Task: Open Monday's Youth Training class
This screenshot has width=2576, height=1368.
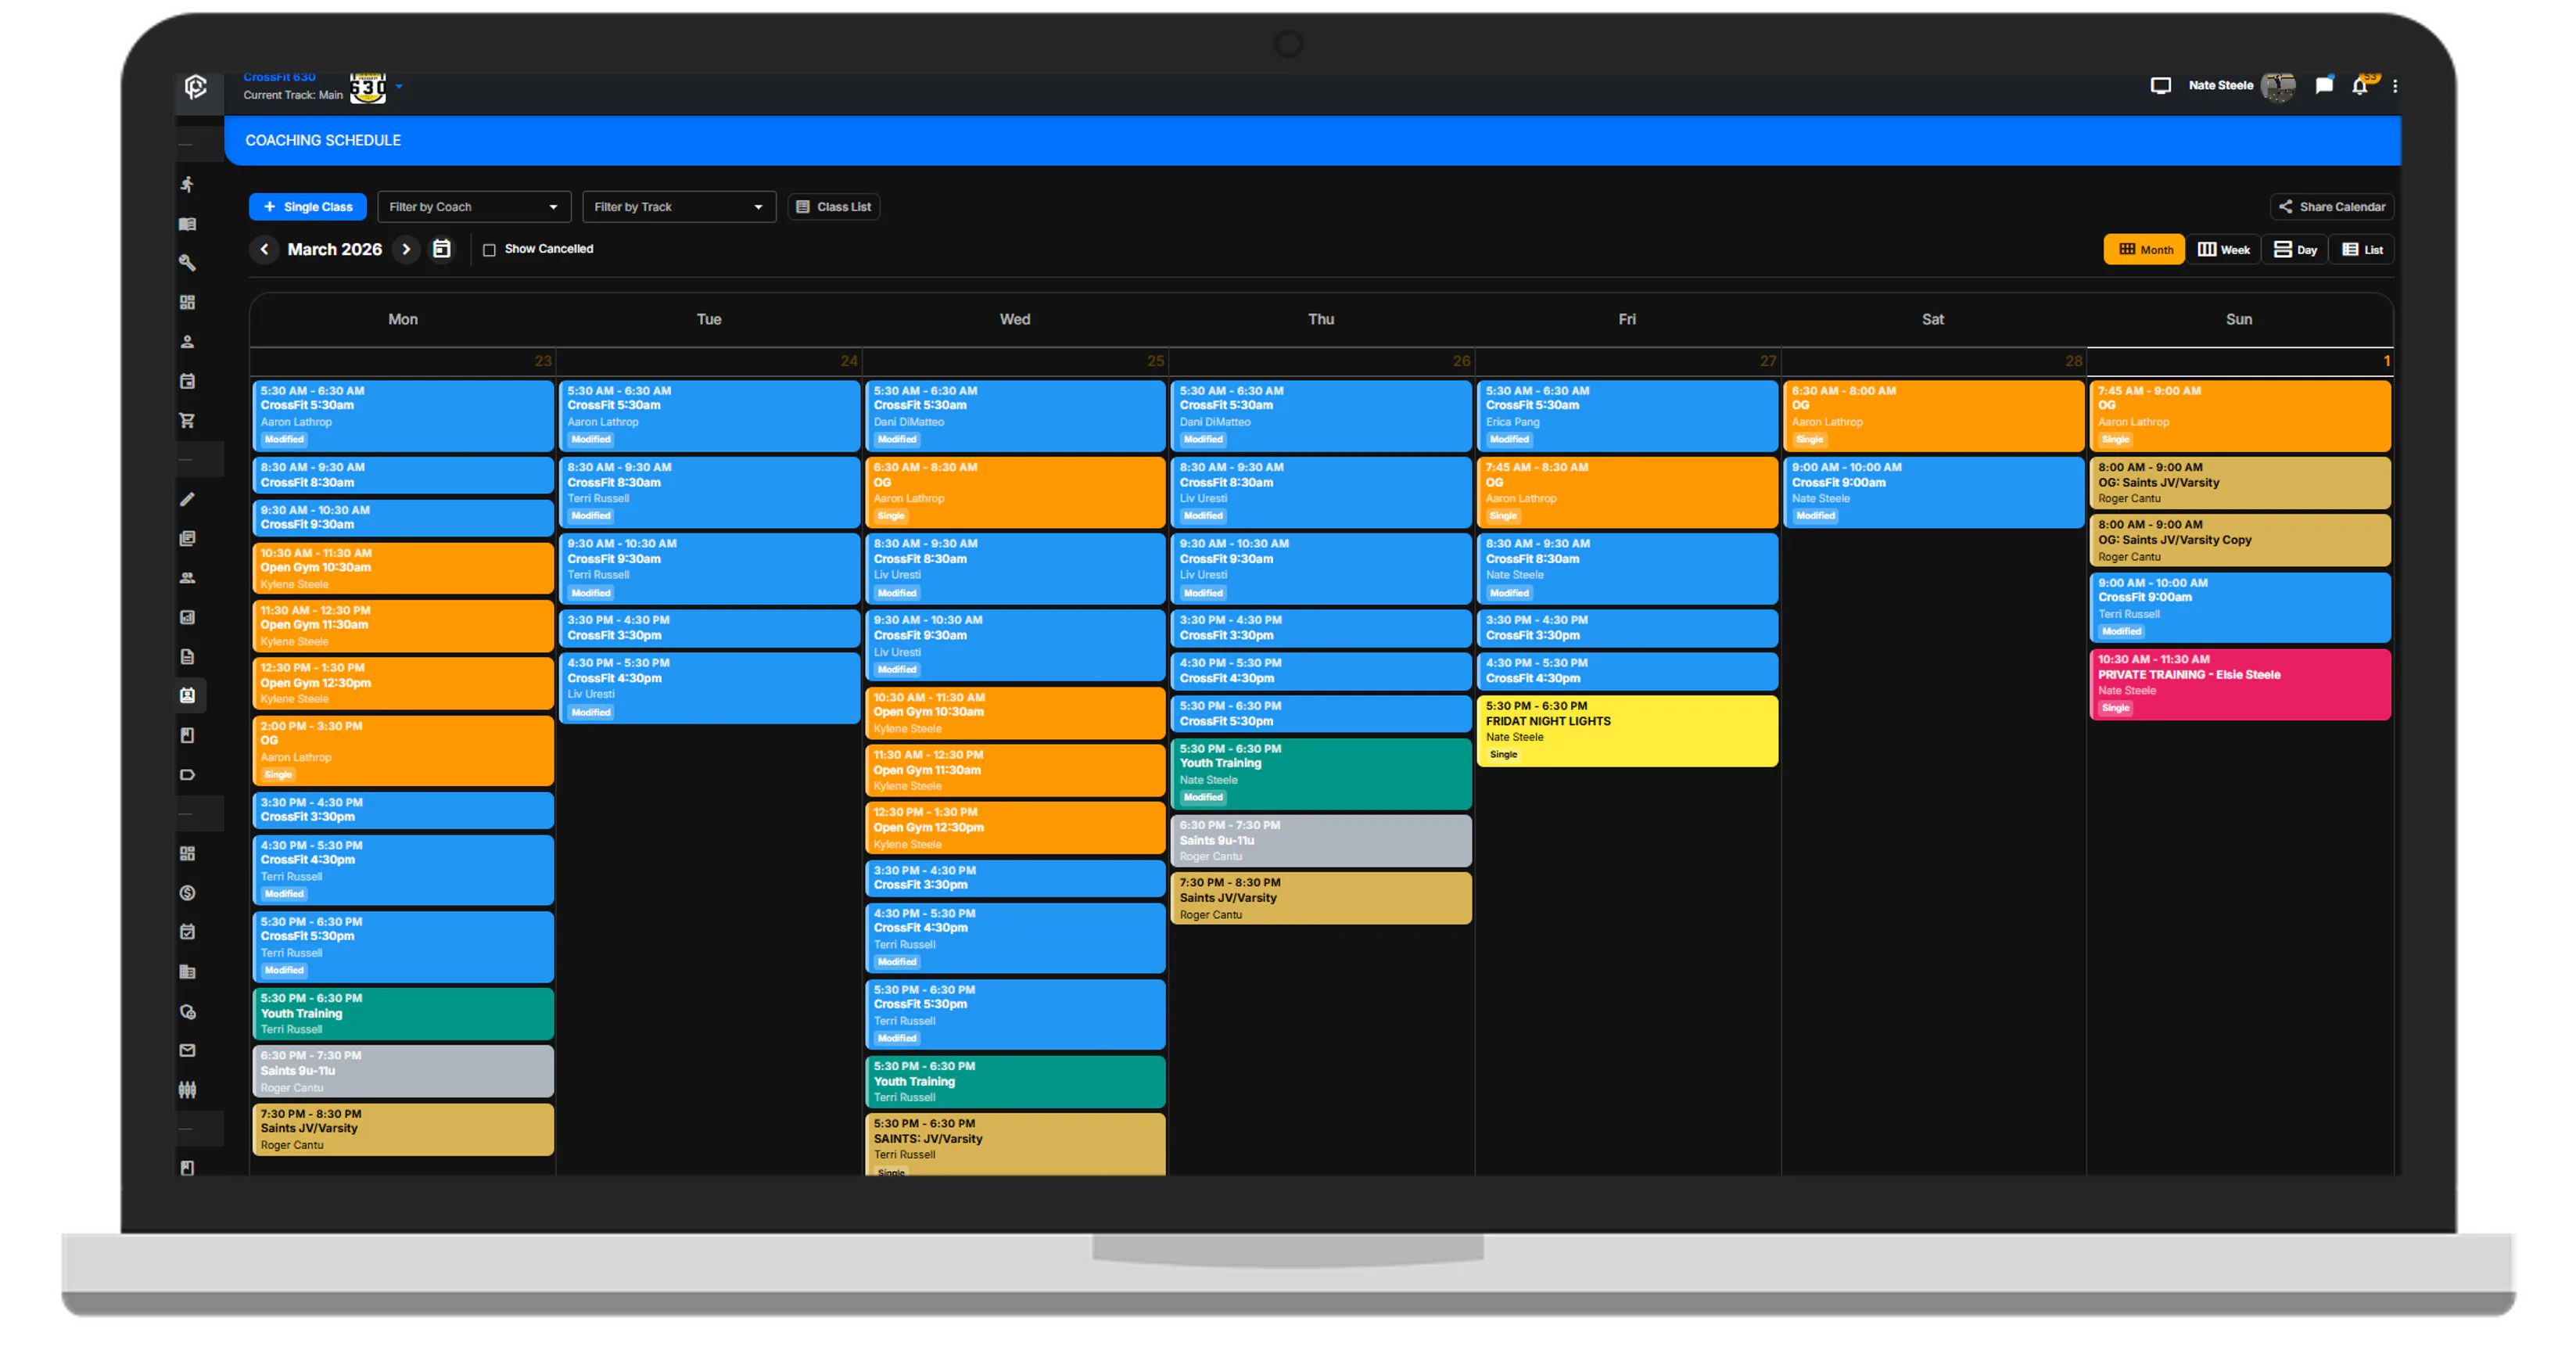Action: click(x=402, y=1013)
